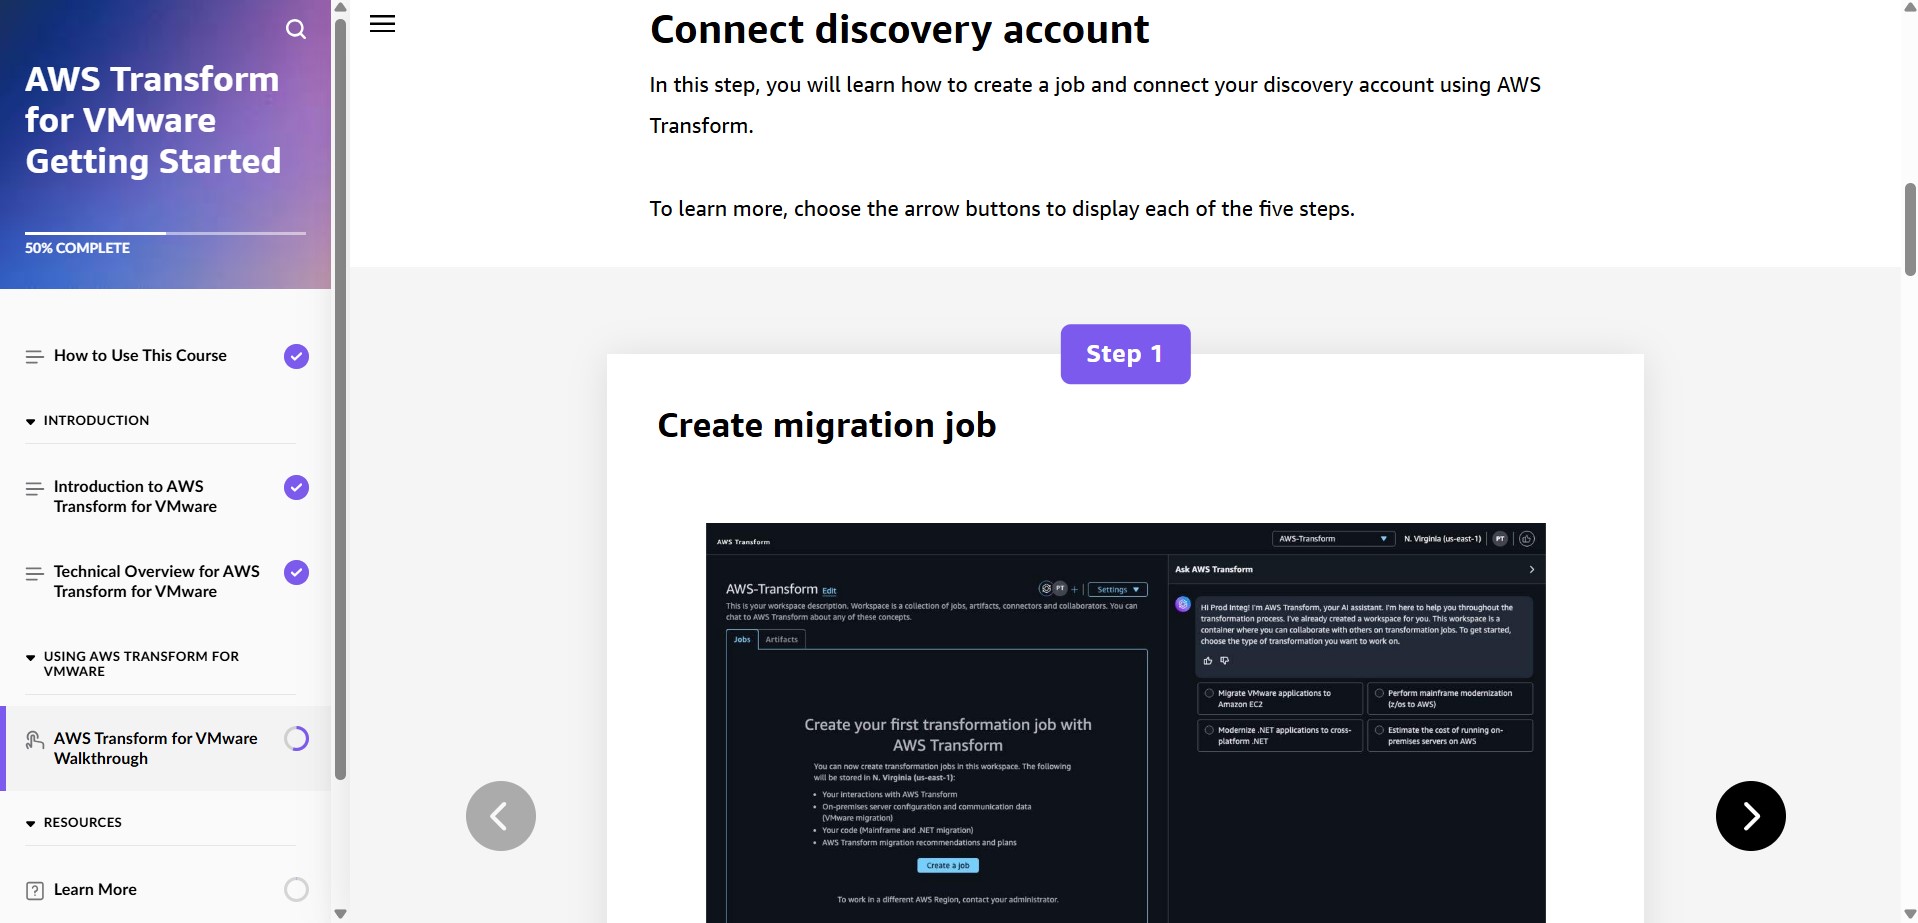Viewport: 1918px width, 923px height.
Task: Give thumbs up to the AI assistant message
Action: [1209, 661]
